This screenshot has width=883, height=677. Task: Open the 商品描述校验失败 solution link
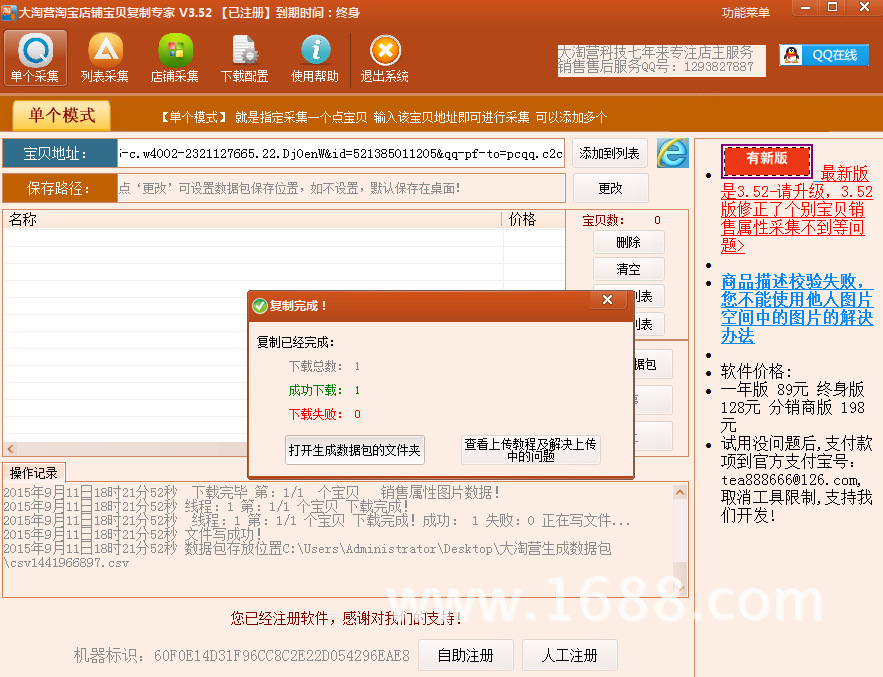pyautogui.click(x=797, y=309)
